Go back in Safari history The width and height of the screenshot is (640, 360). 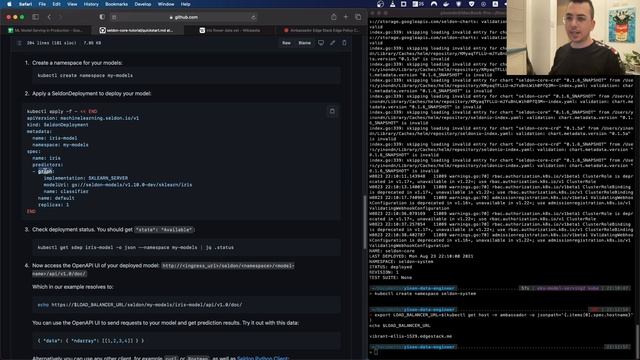(x=49, y=17)
